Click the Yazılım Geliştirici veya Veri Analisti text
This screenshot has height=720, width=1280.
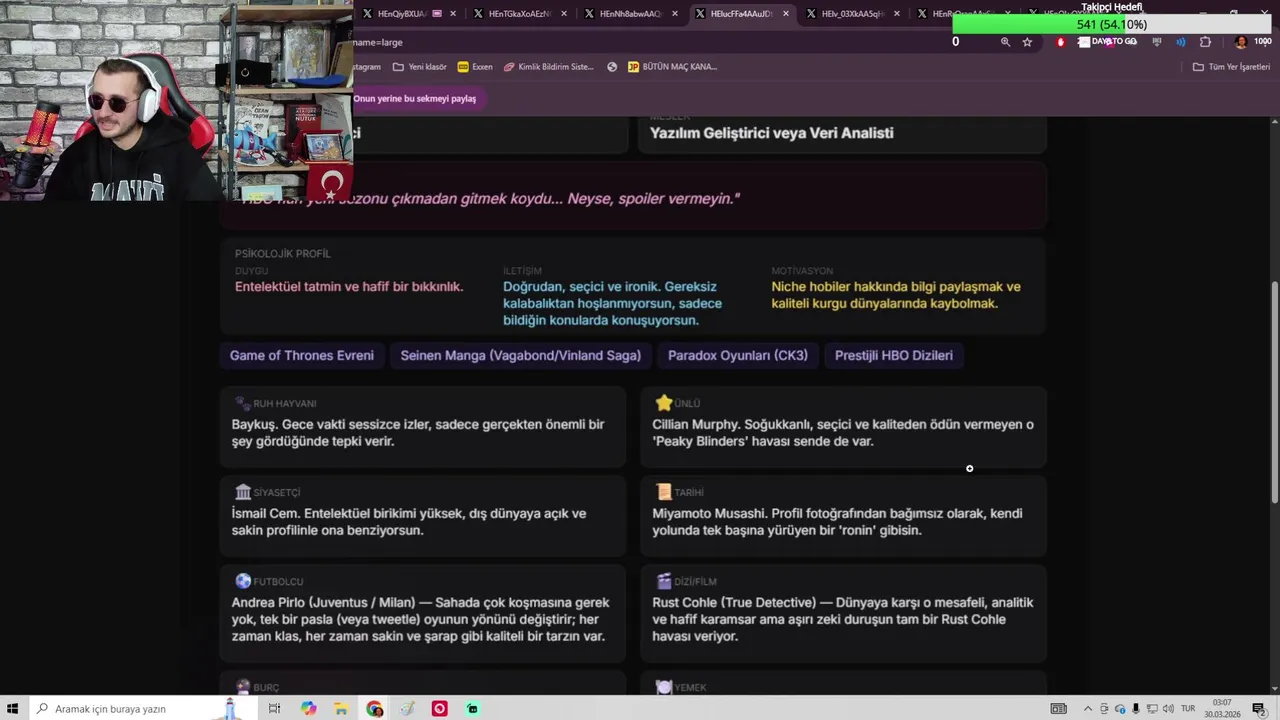[771, 133]
